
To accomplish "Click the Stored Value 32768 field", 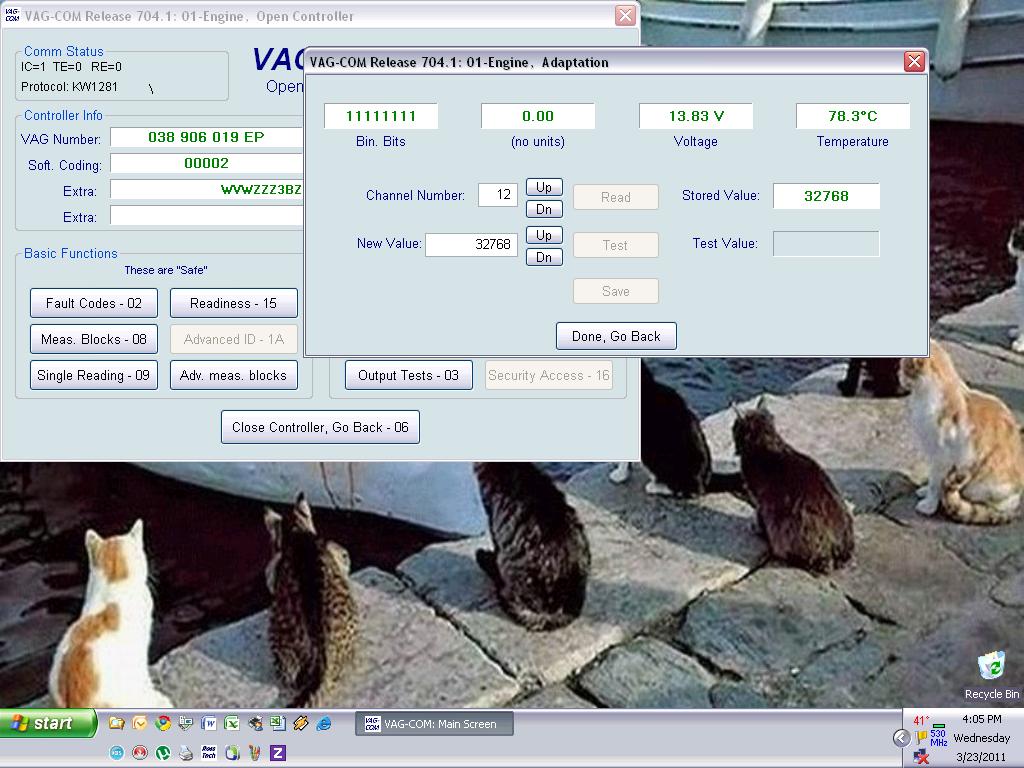I will (x=826, y=196).
